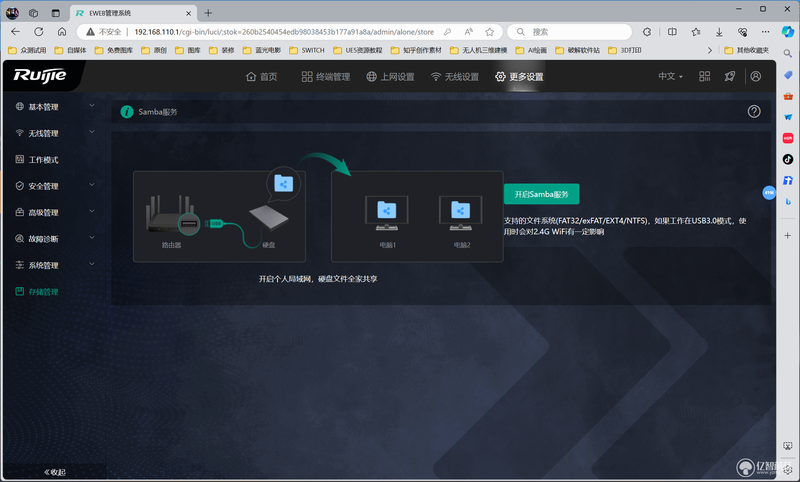Click the Samba服务 info icon
800x482 pixels.
127,112
